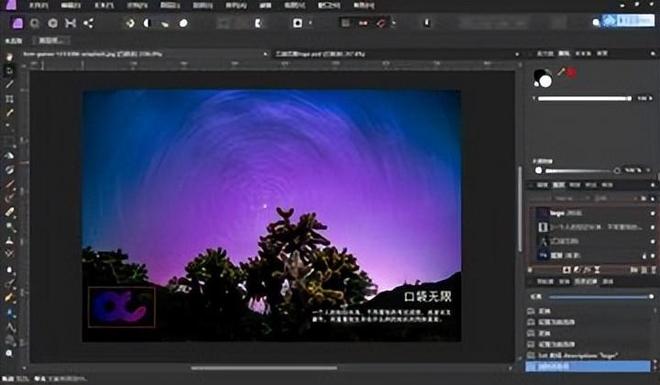
Task: Open the Quick Mask options arrow
Action: (311, 23)
